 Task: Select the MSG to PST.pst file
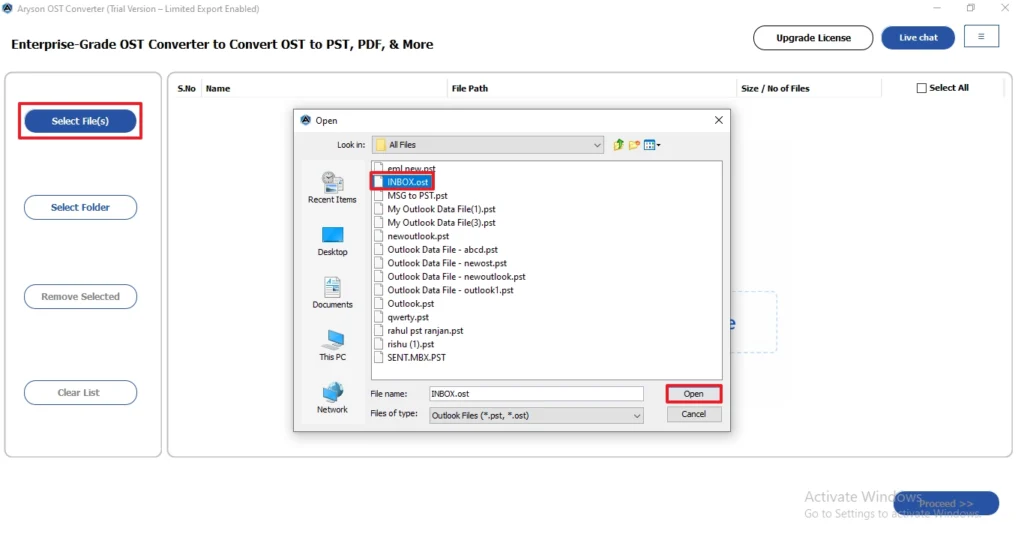pyautogui.click(x=417, y=196)
